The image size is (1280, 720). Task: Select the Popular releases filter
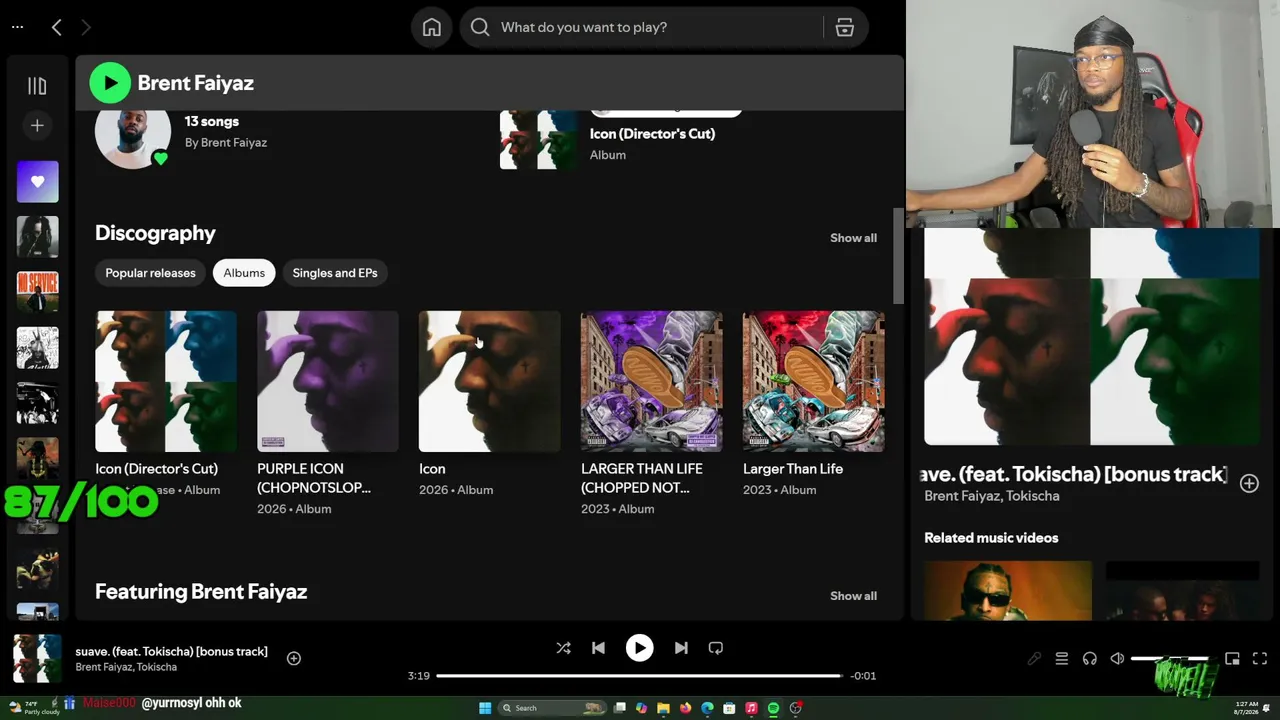[x=150, y=273]
